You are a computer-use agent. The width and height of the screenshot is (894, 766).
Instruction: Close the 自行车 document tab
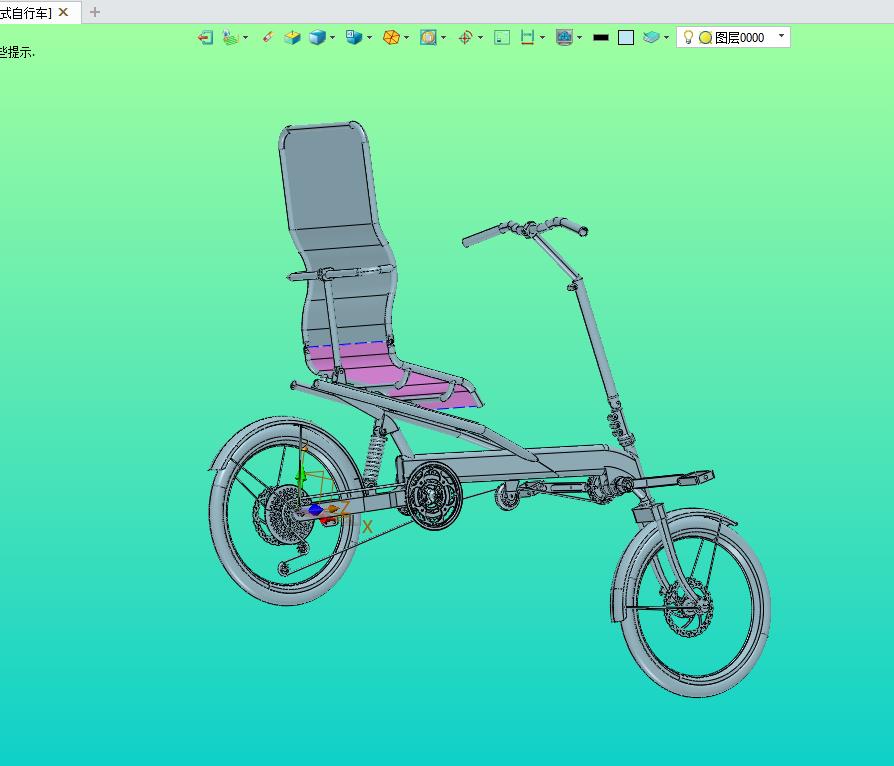tap(64, 12)
